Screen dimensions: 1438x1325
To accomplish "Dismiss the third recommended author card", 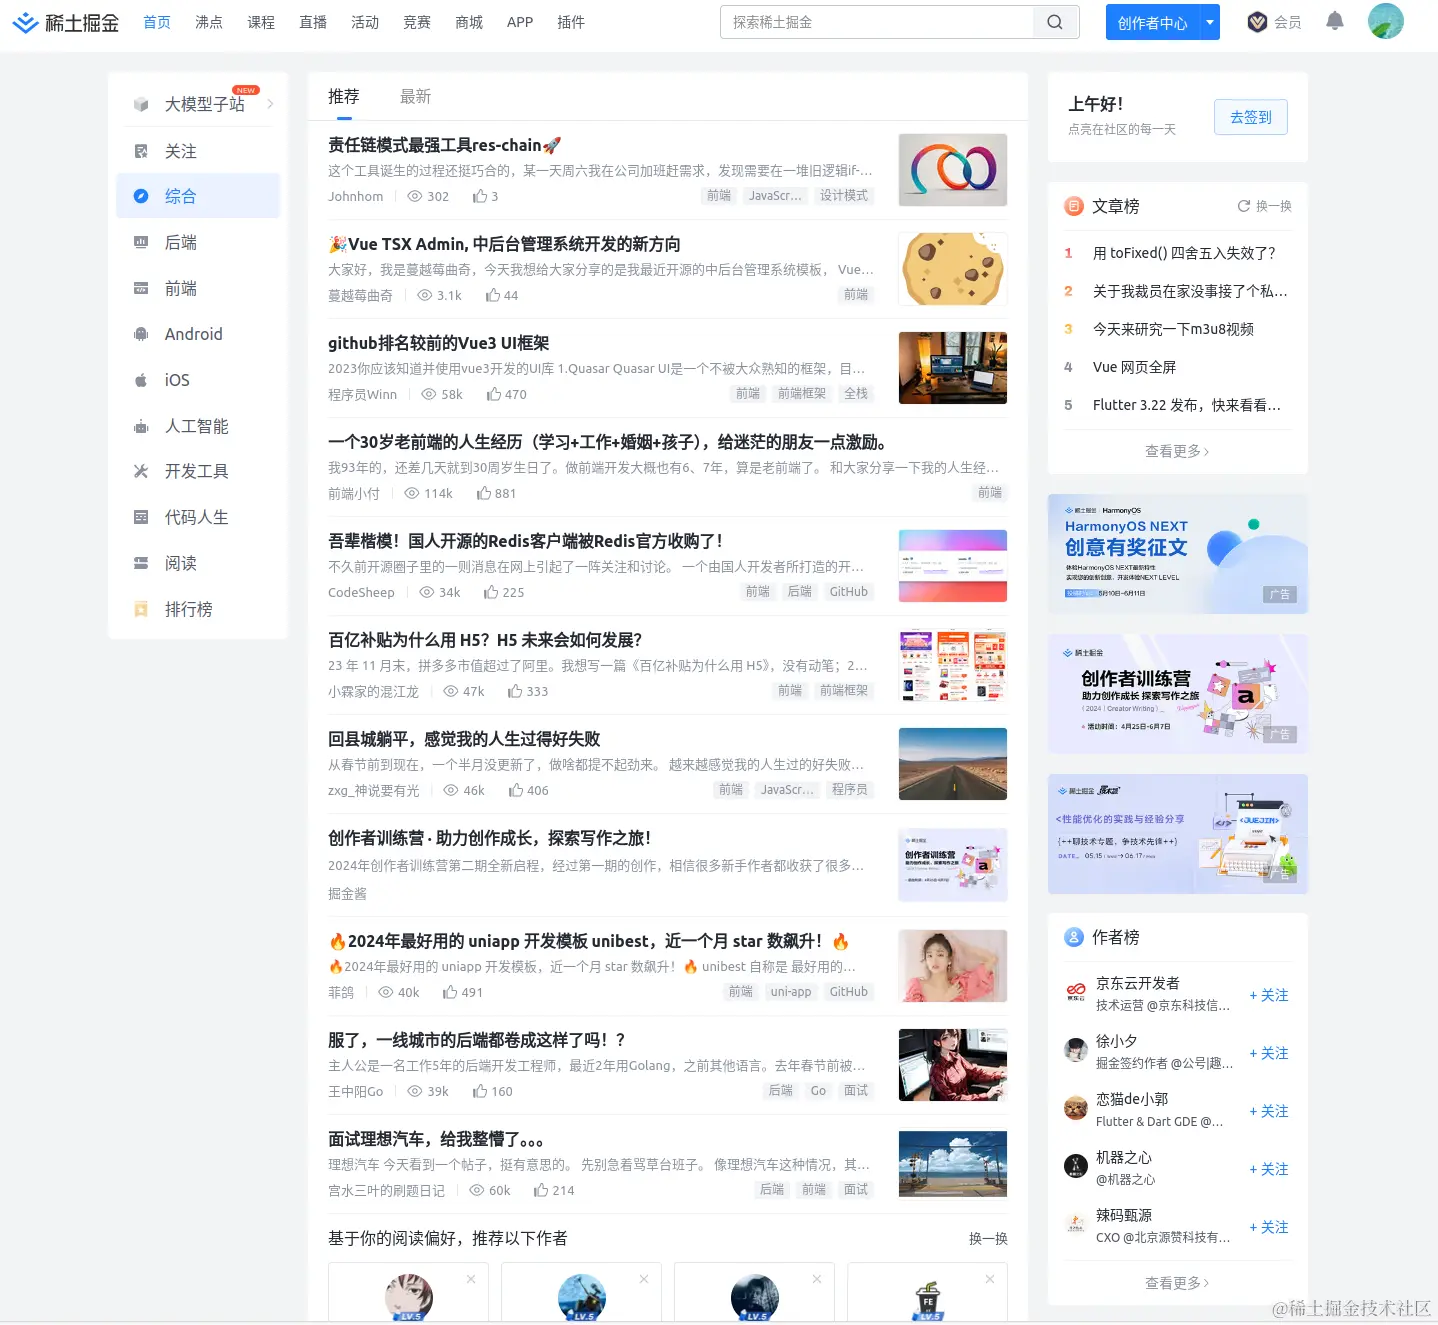I will pyautogui.click(x=817, y=1279).
